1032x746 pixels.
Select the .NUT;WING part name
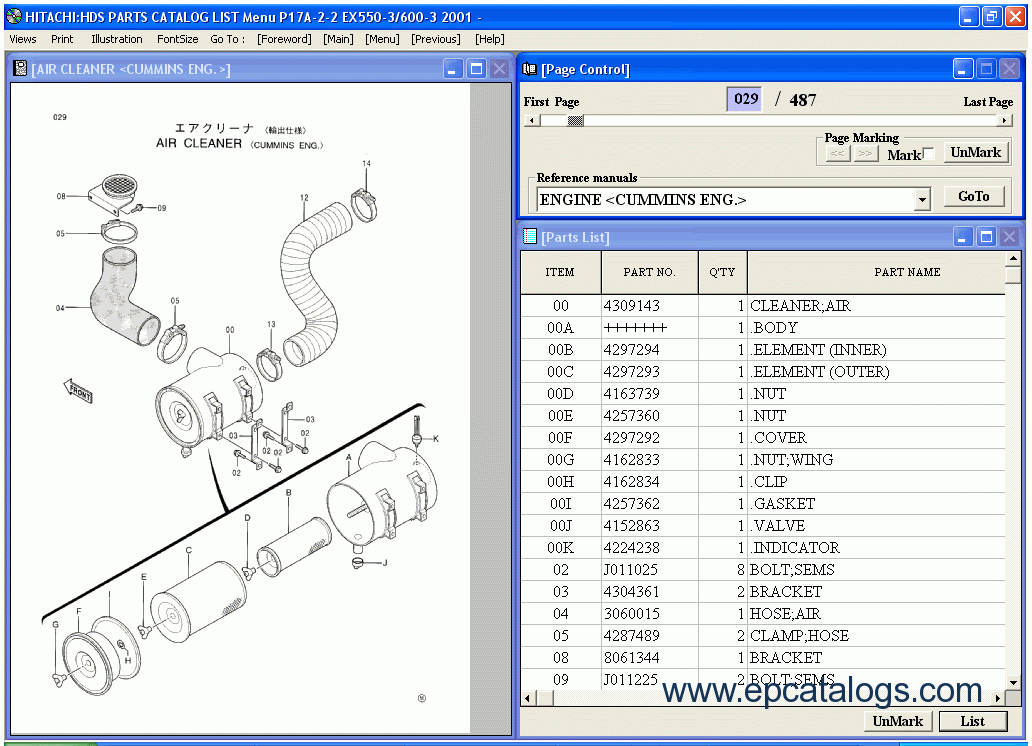click(x=792, y=460)
